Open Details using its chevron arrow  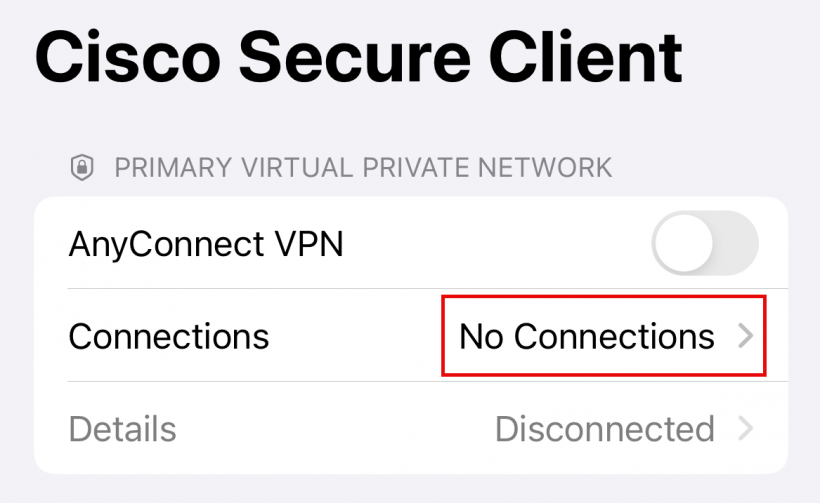click(745, 429)
